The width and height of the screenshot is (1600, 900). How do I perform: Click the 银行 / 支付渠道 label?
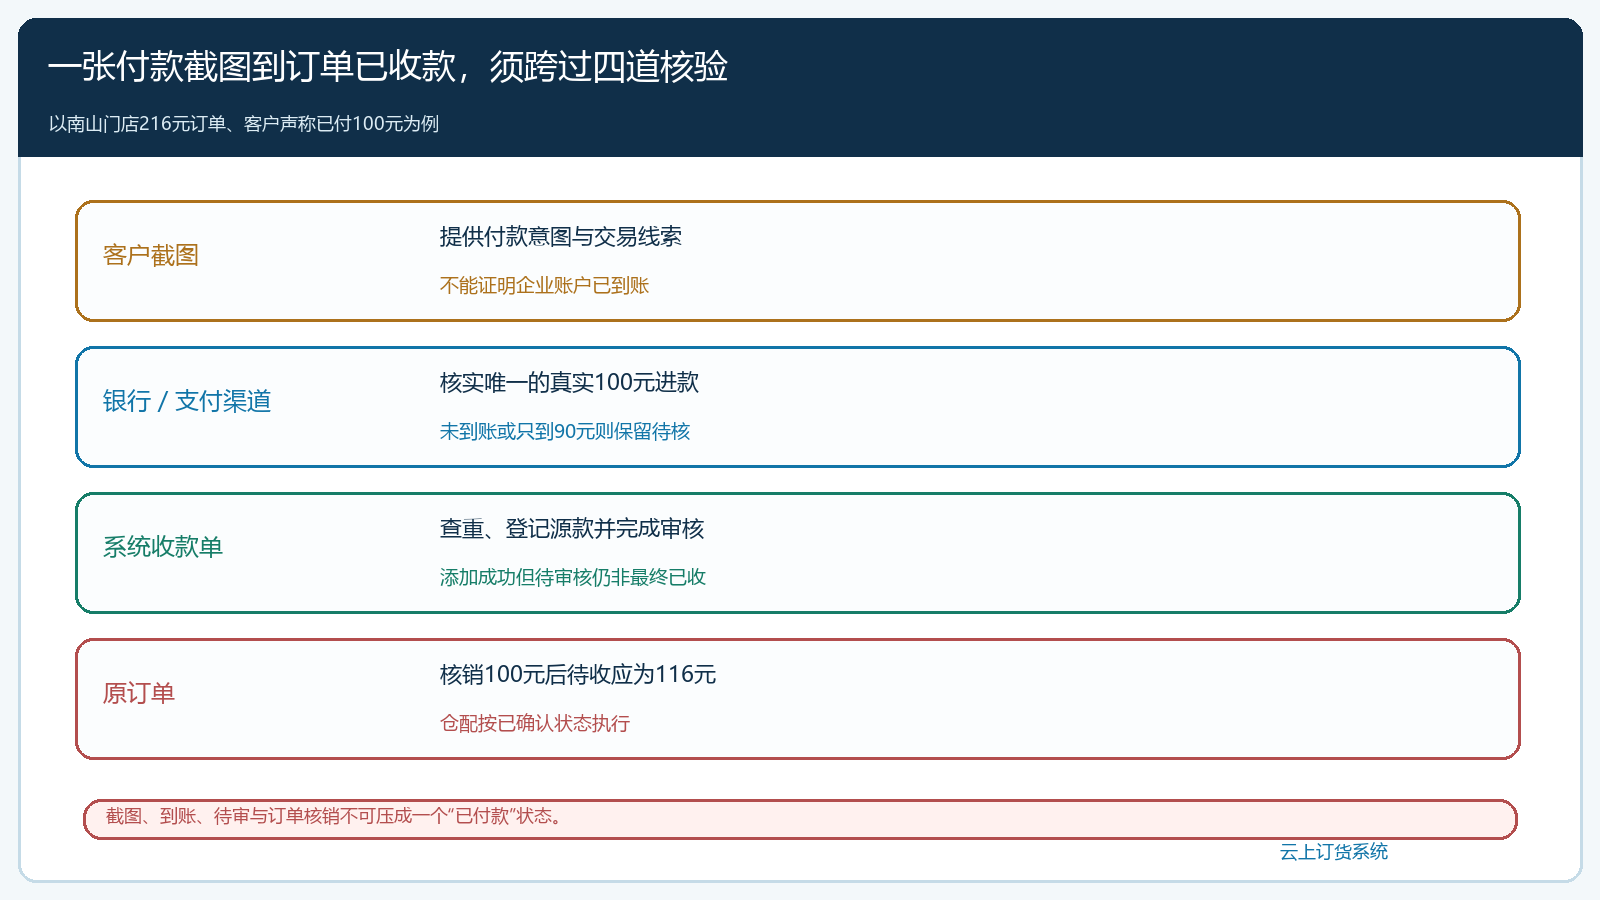(x=187, y=402)
